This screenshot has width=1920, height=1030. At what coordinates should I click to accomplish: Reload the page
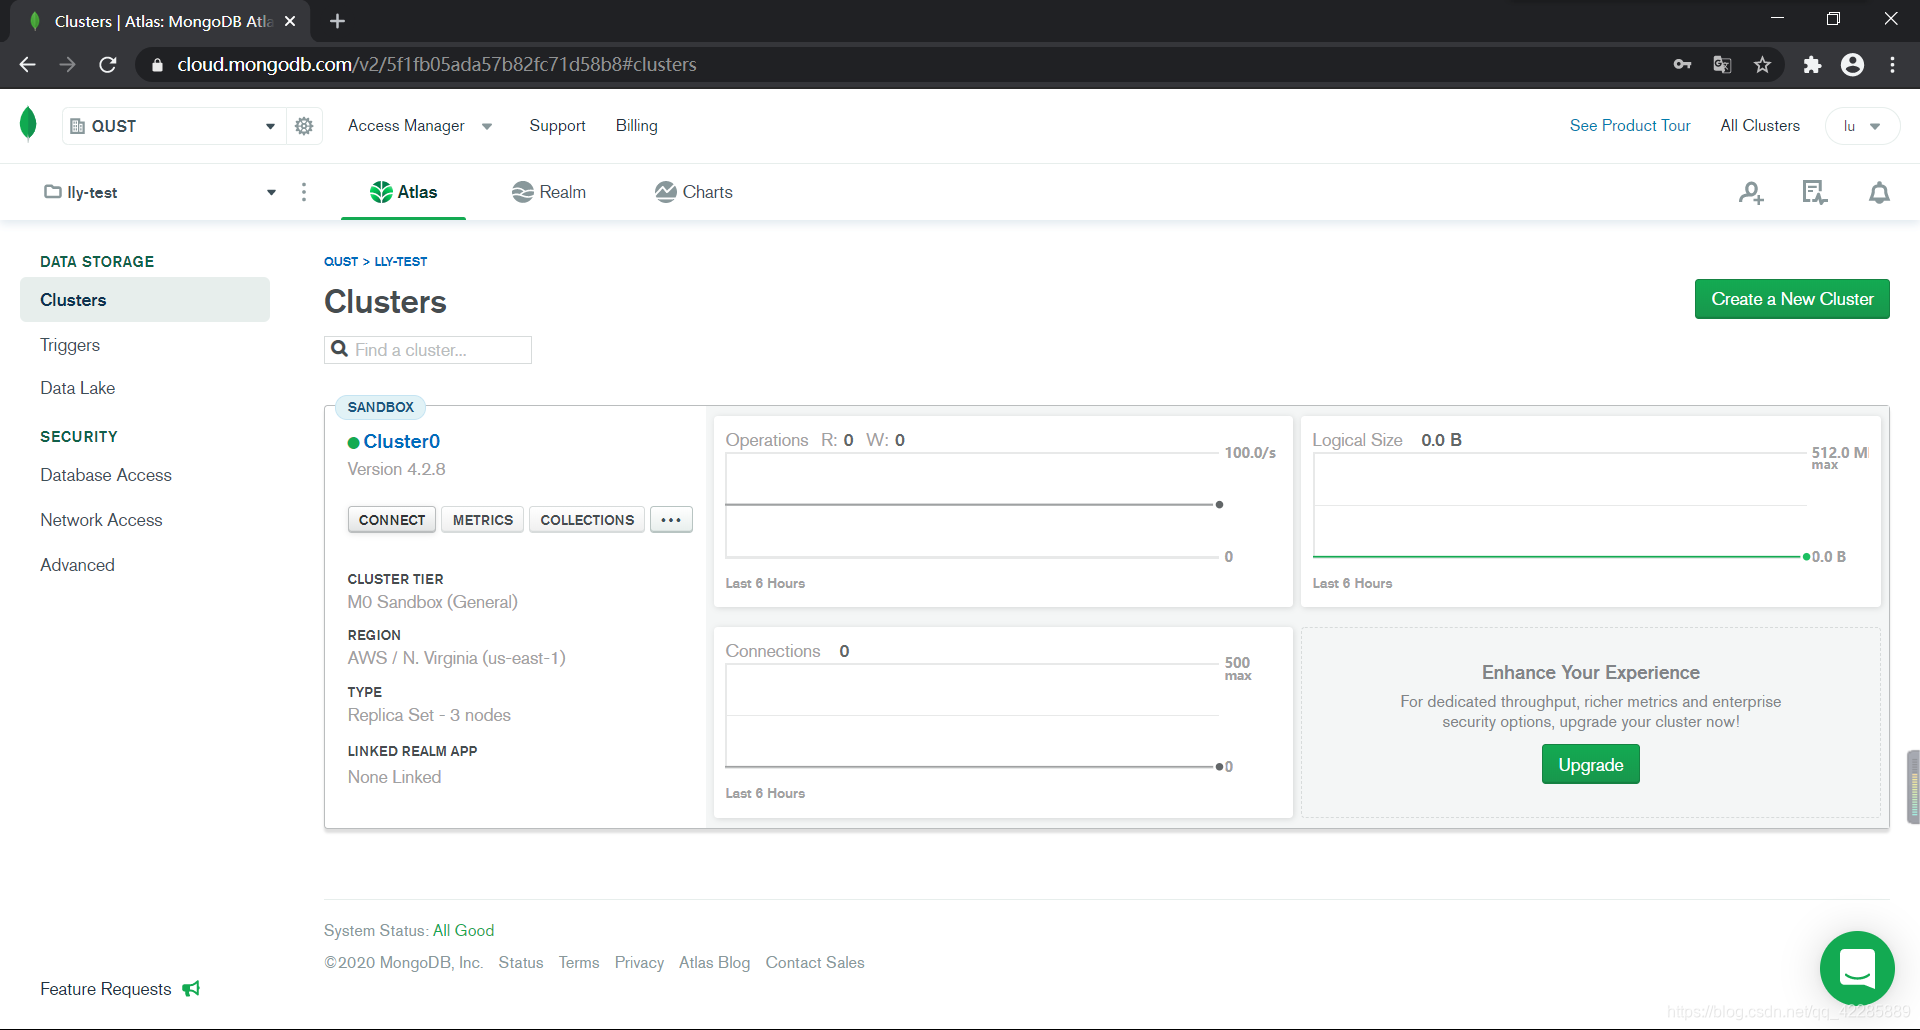pos(108,64)
